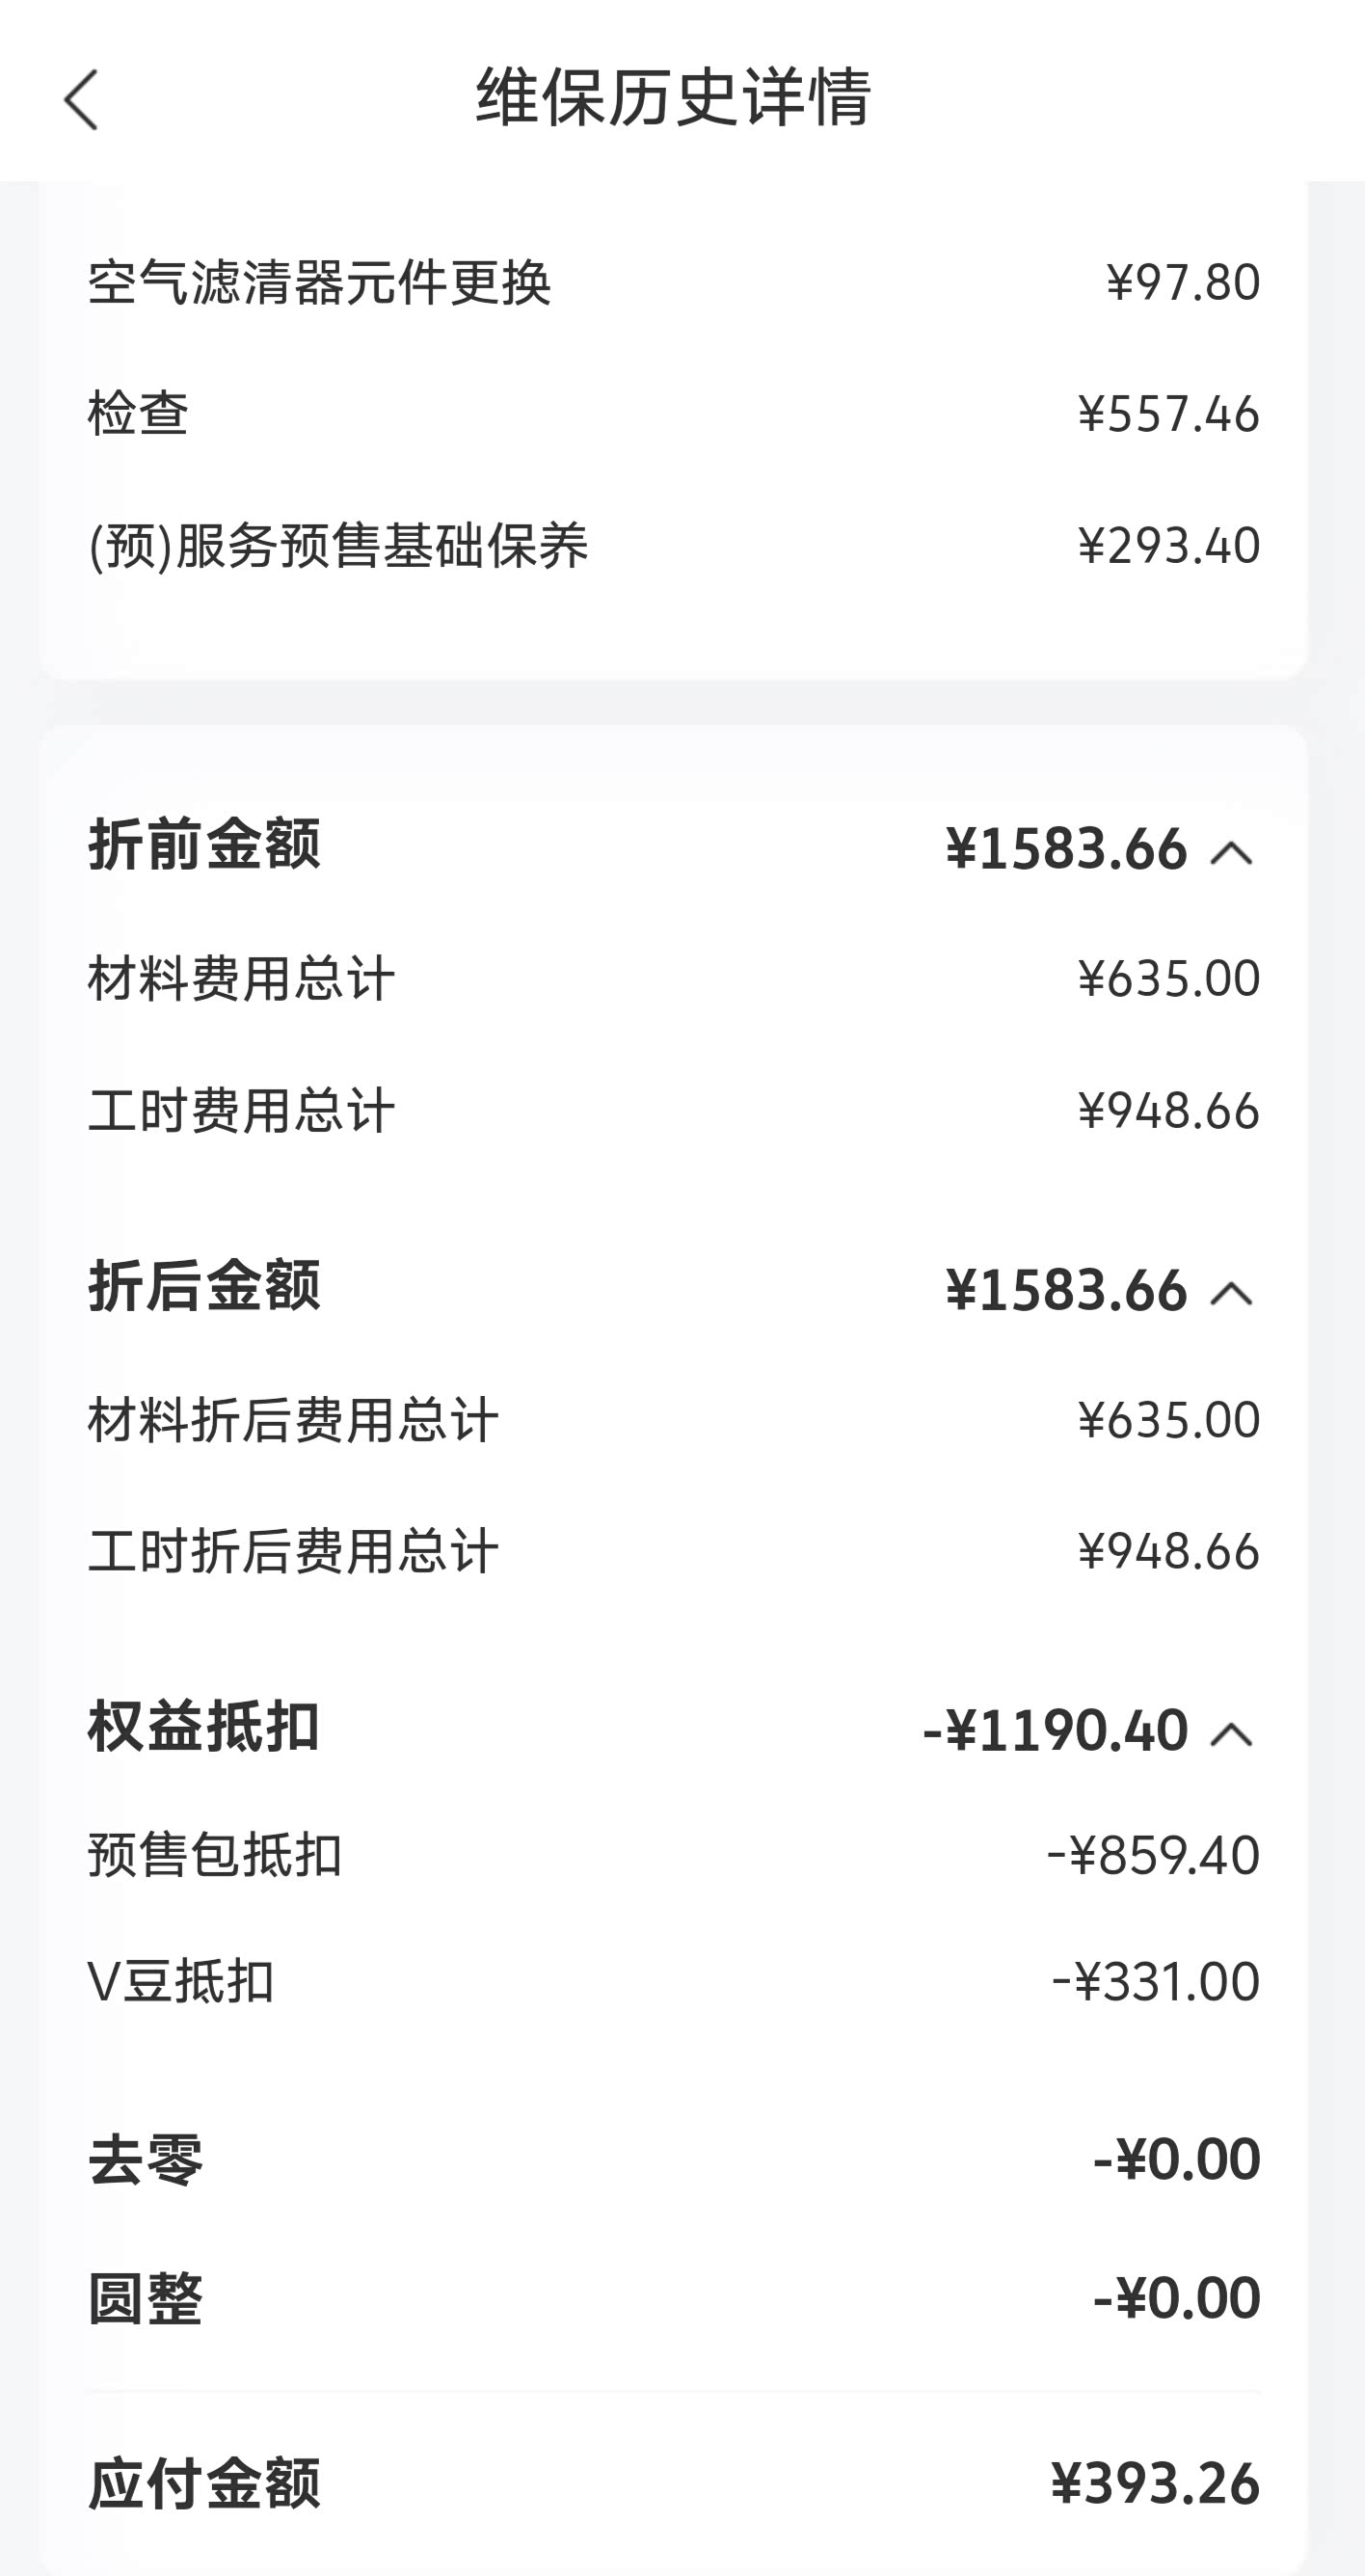
Task: Tap the 折前金额 heading
Action: pyautogui.click(x=205, y=845)
